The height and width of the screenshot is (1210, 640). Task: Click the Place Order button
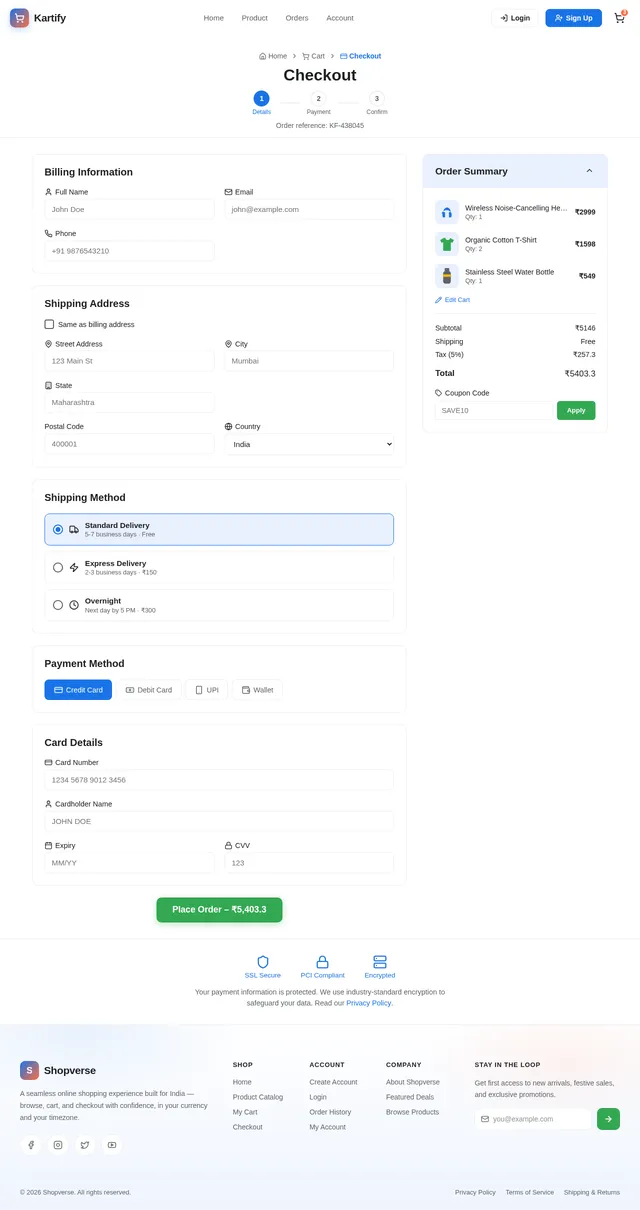tap(219, 910)
